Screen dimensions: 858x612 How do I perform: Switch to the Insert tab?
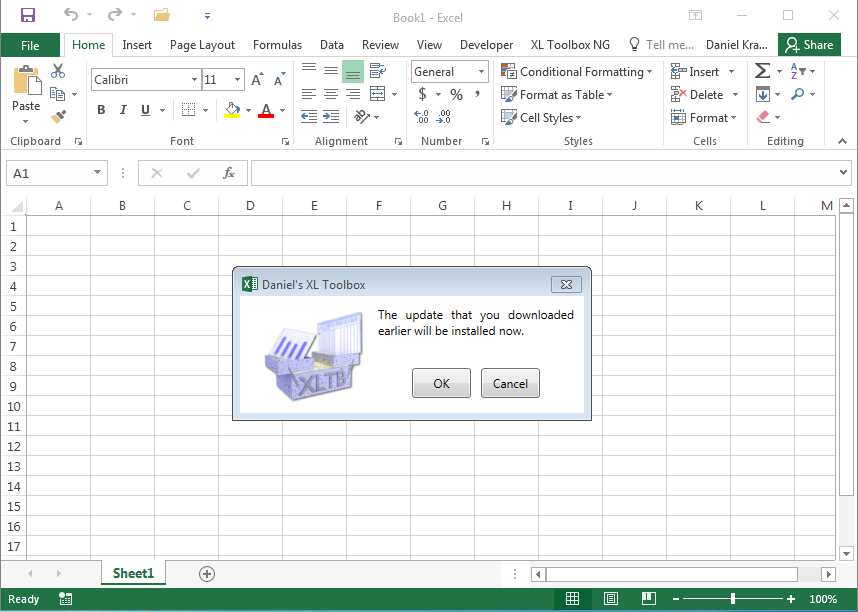(x=137, y=45)
